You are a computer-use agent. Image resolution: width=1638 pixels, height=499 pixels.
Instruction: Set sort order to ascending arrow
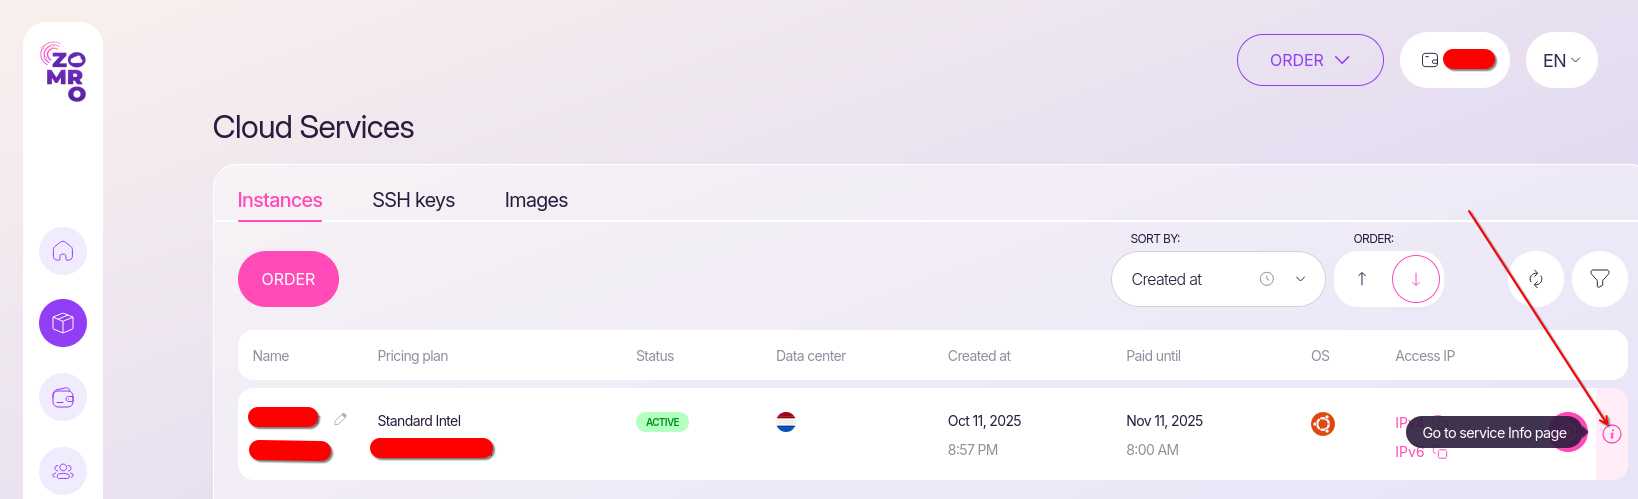(1362, 279)
